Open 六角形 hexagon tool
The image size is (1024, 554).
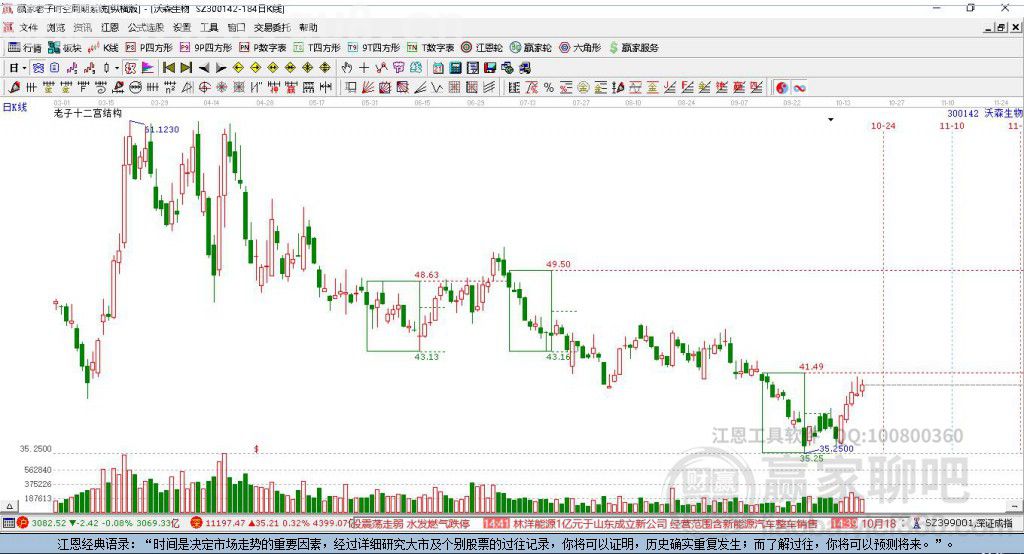pyautogui.click(x=580, y=48)
